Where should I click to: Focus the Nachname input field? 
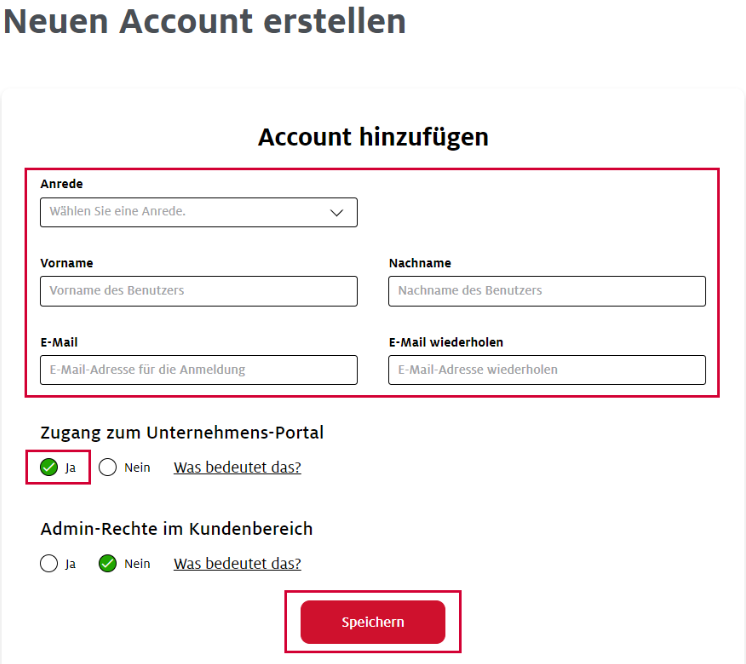pos(546,291)
